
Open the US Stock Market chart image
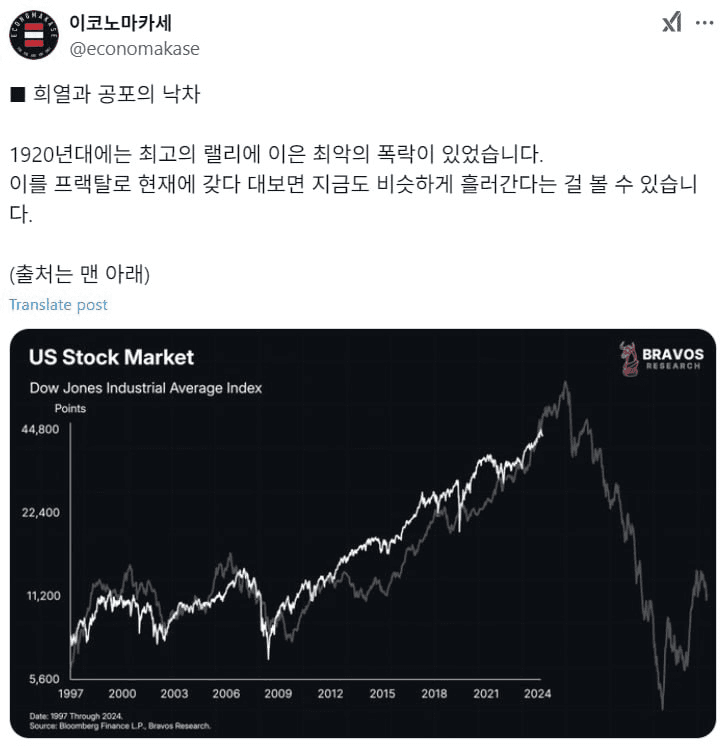(363, 533)
